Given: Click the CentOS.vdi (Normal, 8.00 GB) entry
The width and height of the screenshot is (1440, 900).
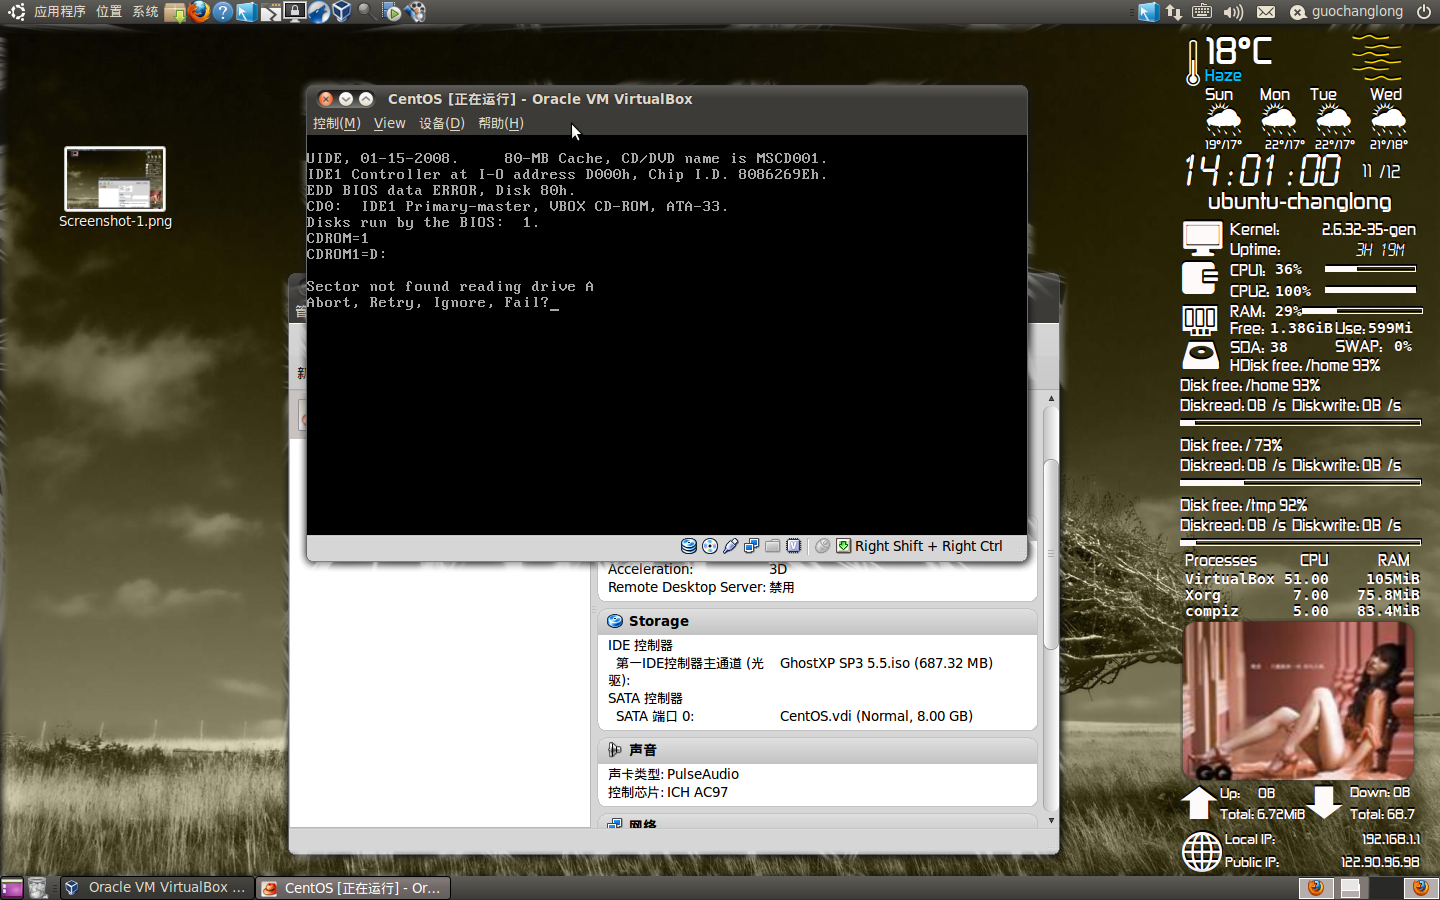Looking at the screenshot, I should click(876, 716).
